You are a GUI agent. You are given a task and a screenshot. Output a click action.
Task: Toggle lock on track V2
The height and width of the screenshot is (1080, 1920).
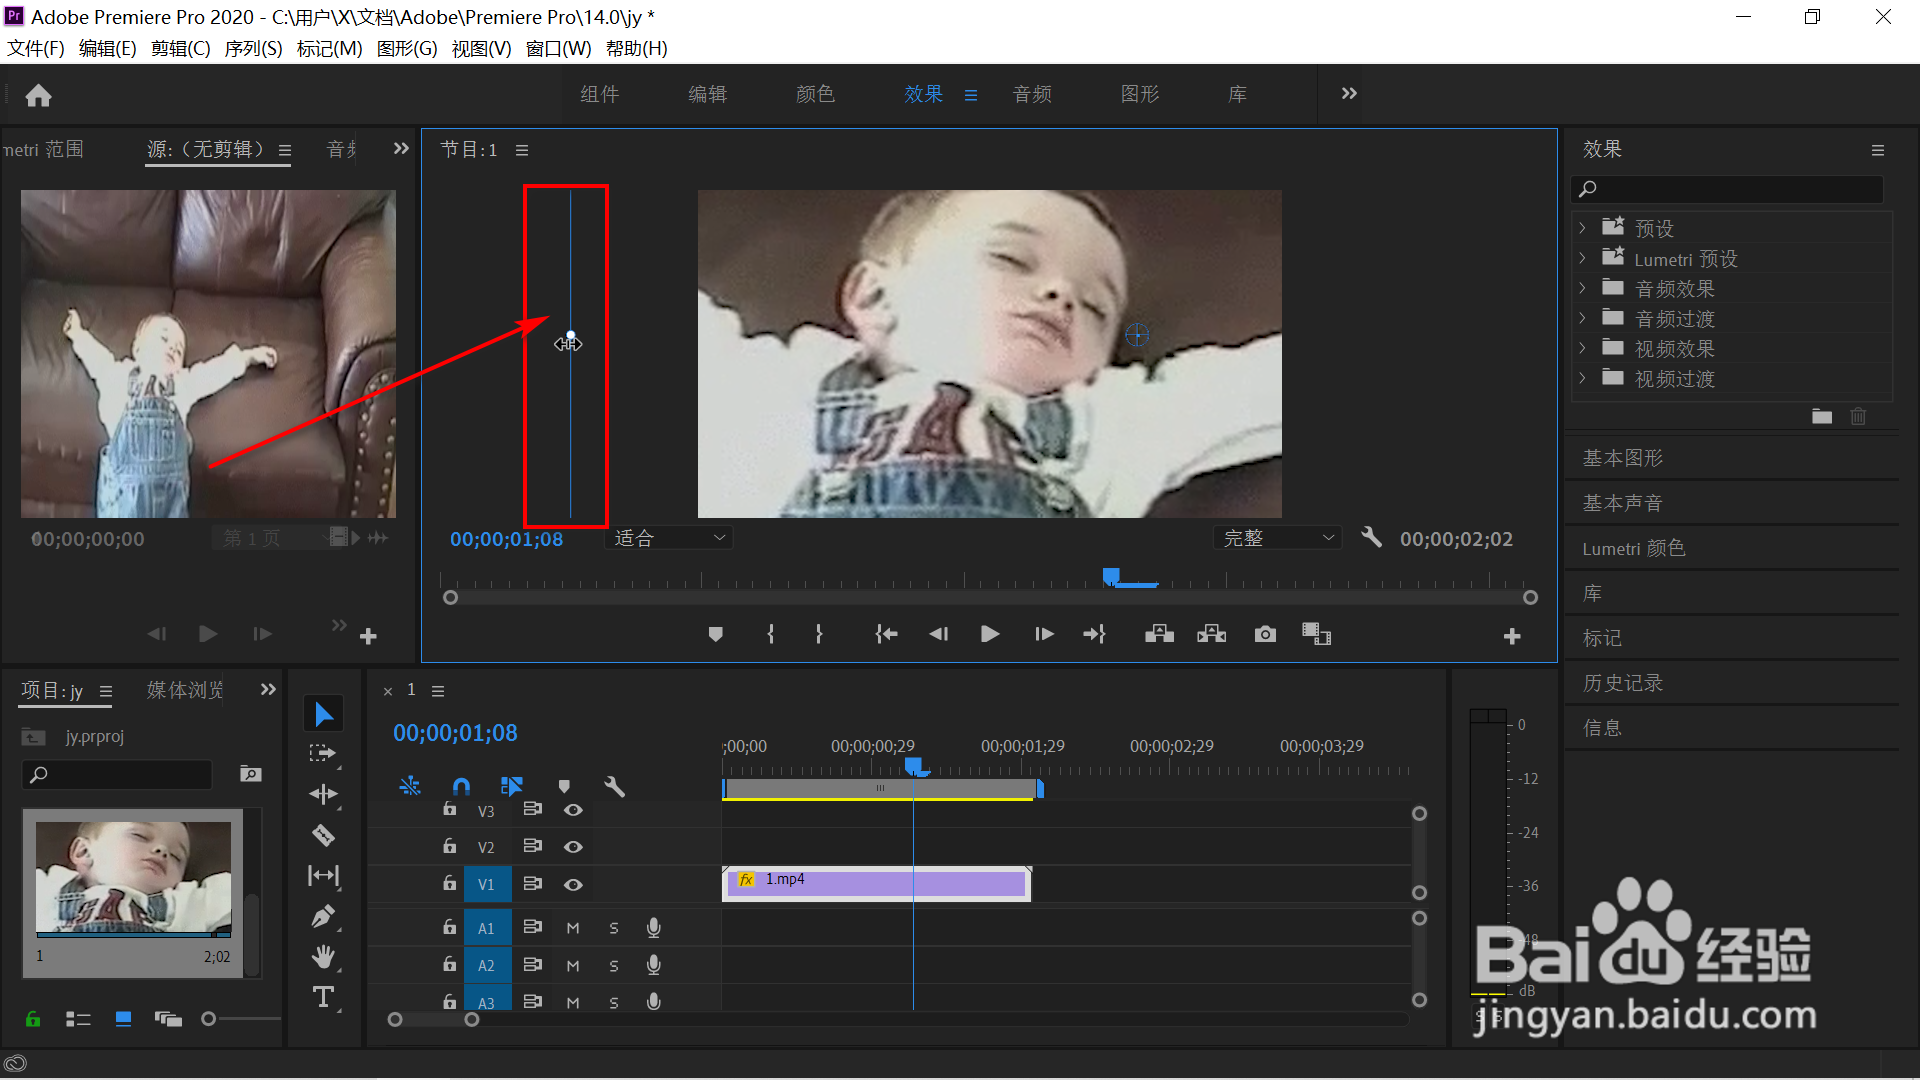(450, 846)
